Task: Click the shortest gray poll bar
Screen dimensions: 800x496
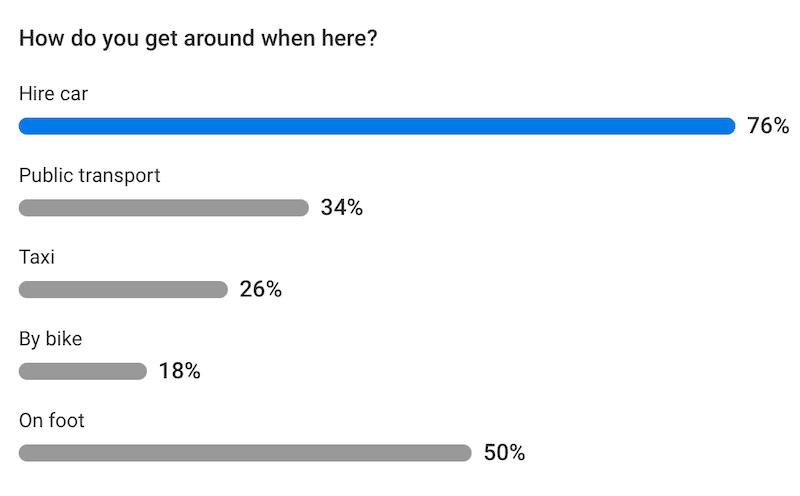Action: click(x=83, y=372)
